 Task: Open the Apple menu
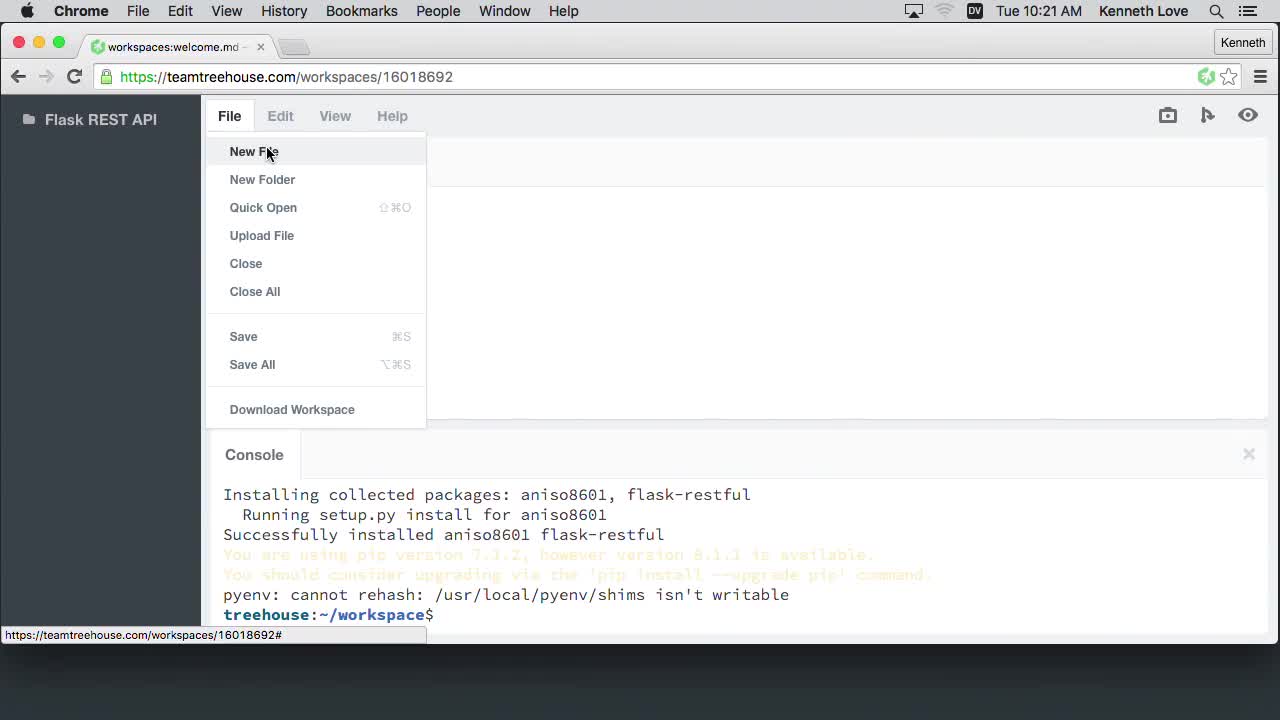(27, 11)
